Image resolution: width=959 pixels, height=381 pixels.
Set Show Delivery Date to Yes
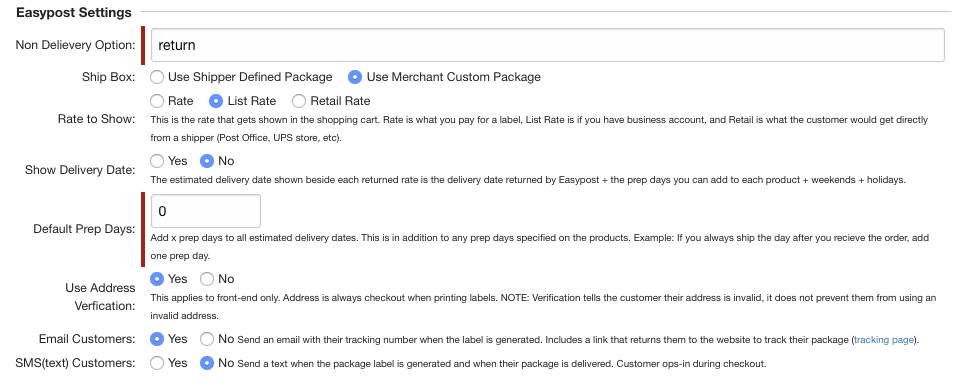point(157,161)
